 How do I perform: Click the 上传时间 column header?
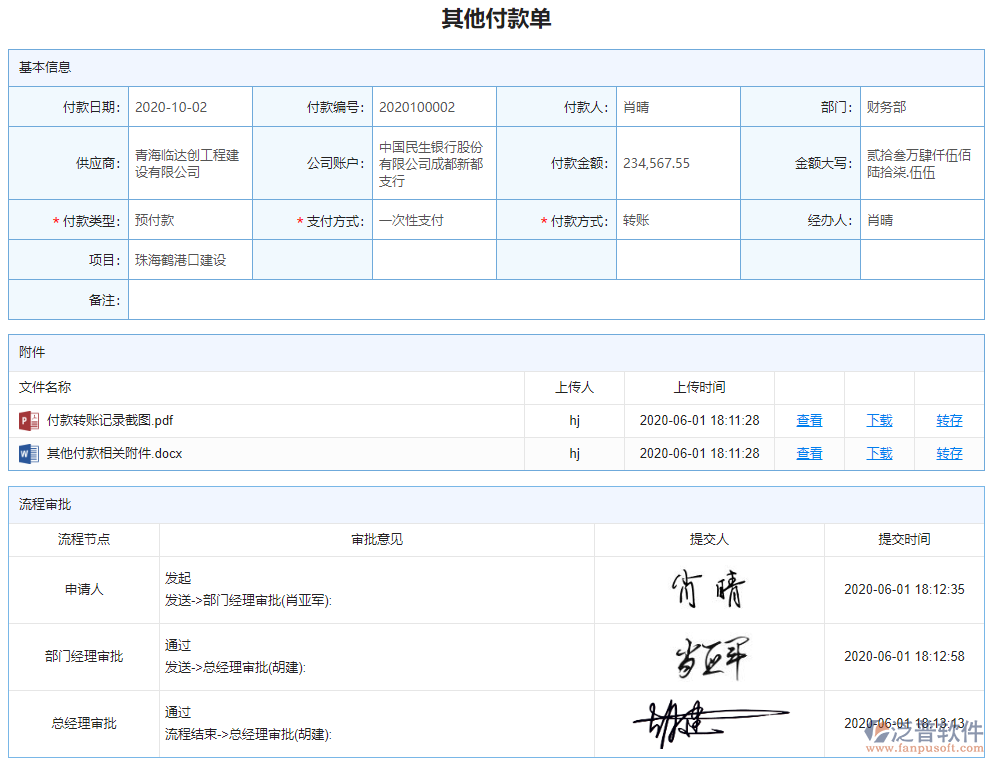700,387
